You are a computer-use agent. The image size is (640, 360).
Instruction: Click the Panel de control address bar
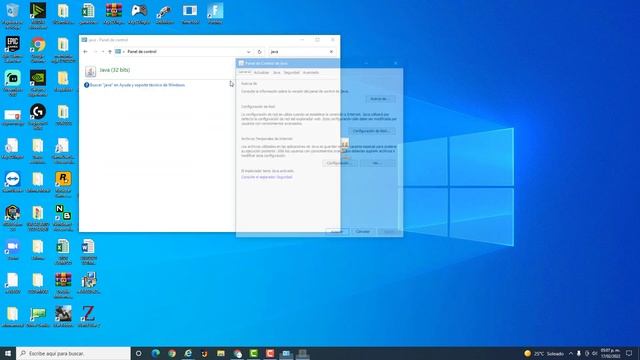click(x=184, y=52)
